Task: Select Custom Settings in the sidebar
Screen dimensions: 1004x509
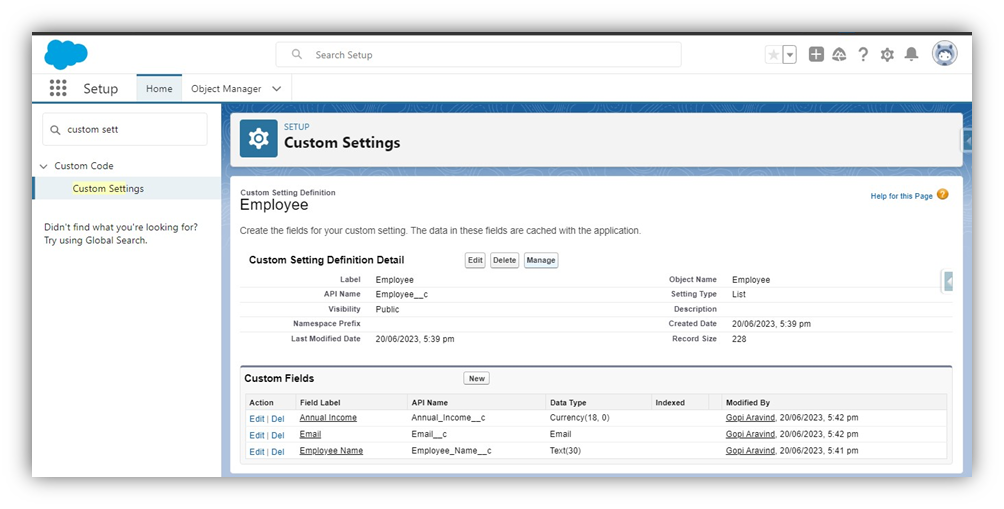Action: 108,188
